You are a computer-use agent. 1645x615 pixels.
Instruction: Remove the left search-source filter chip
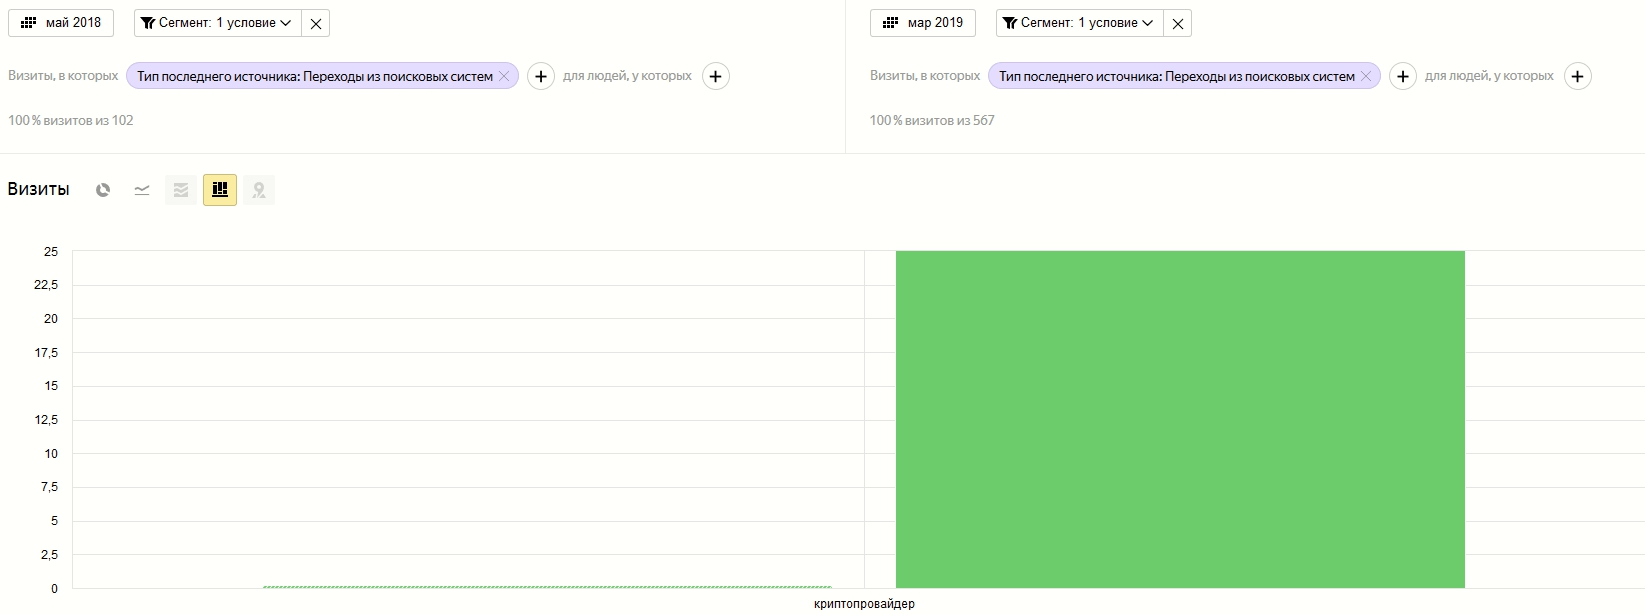[504, 76]
